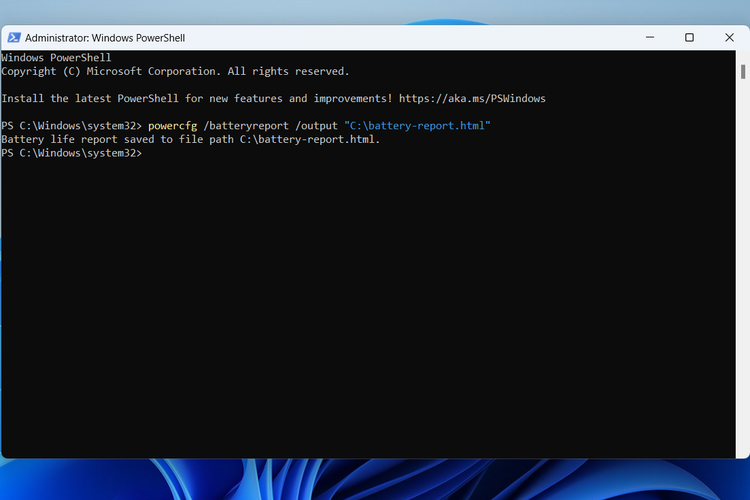The image size is (750, 500).
Task: Click the "Administrator: Windows PowerShell" window title
Action: 105,38
